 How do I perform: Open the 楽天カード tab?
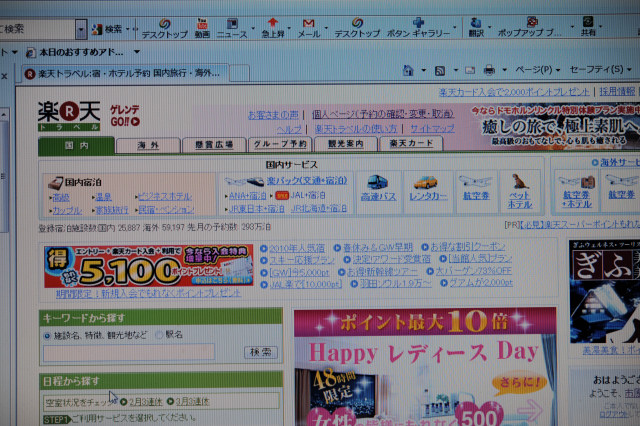pyautogui.click(x=411, y=143)
